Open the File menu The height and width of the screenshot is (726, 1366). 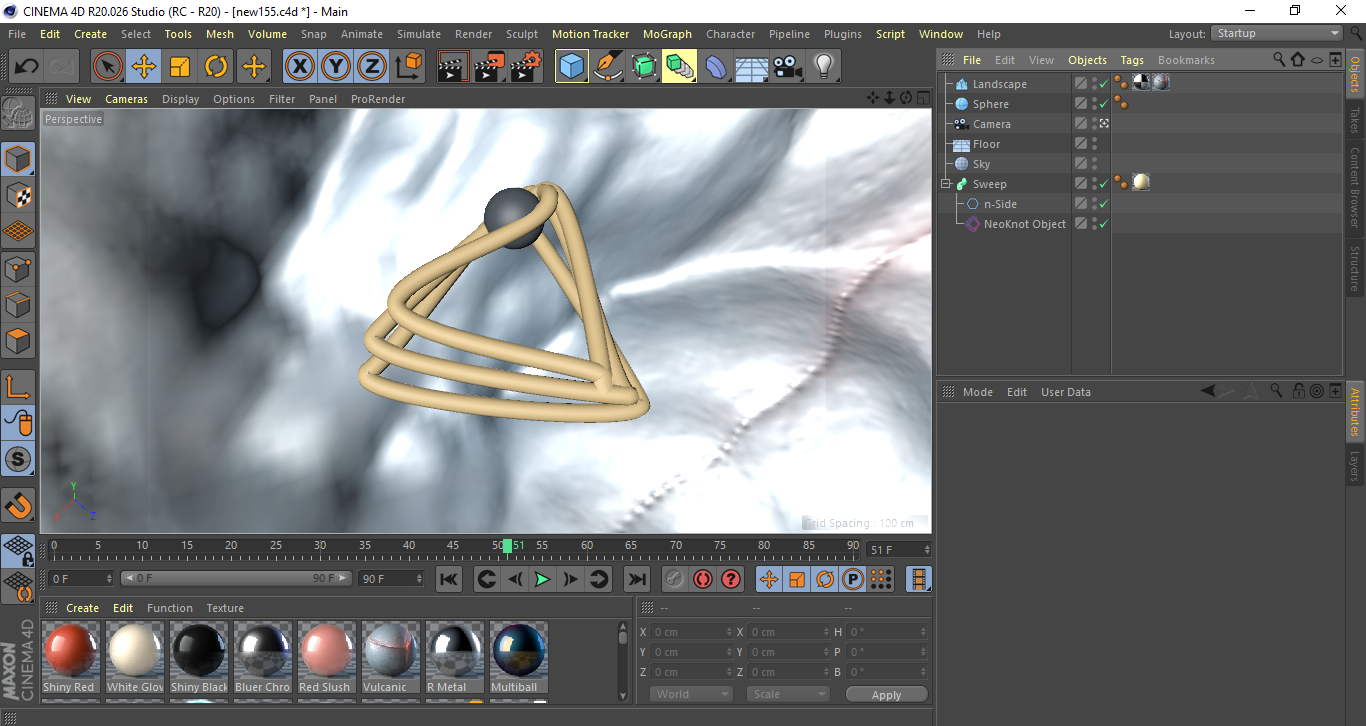[x=17, y=34]
